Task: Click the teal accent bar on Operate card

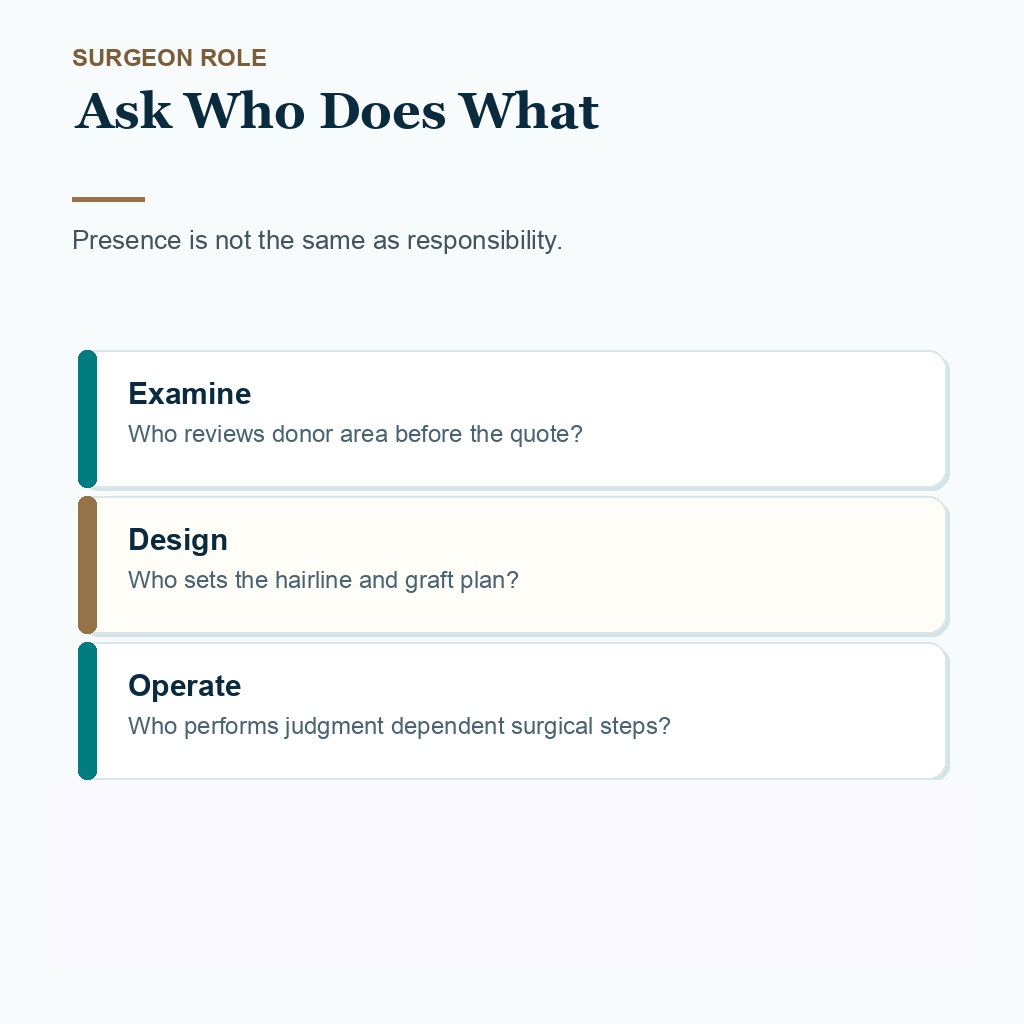Action: point(88,711)
